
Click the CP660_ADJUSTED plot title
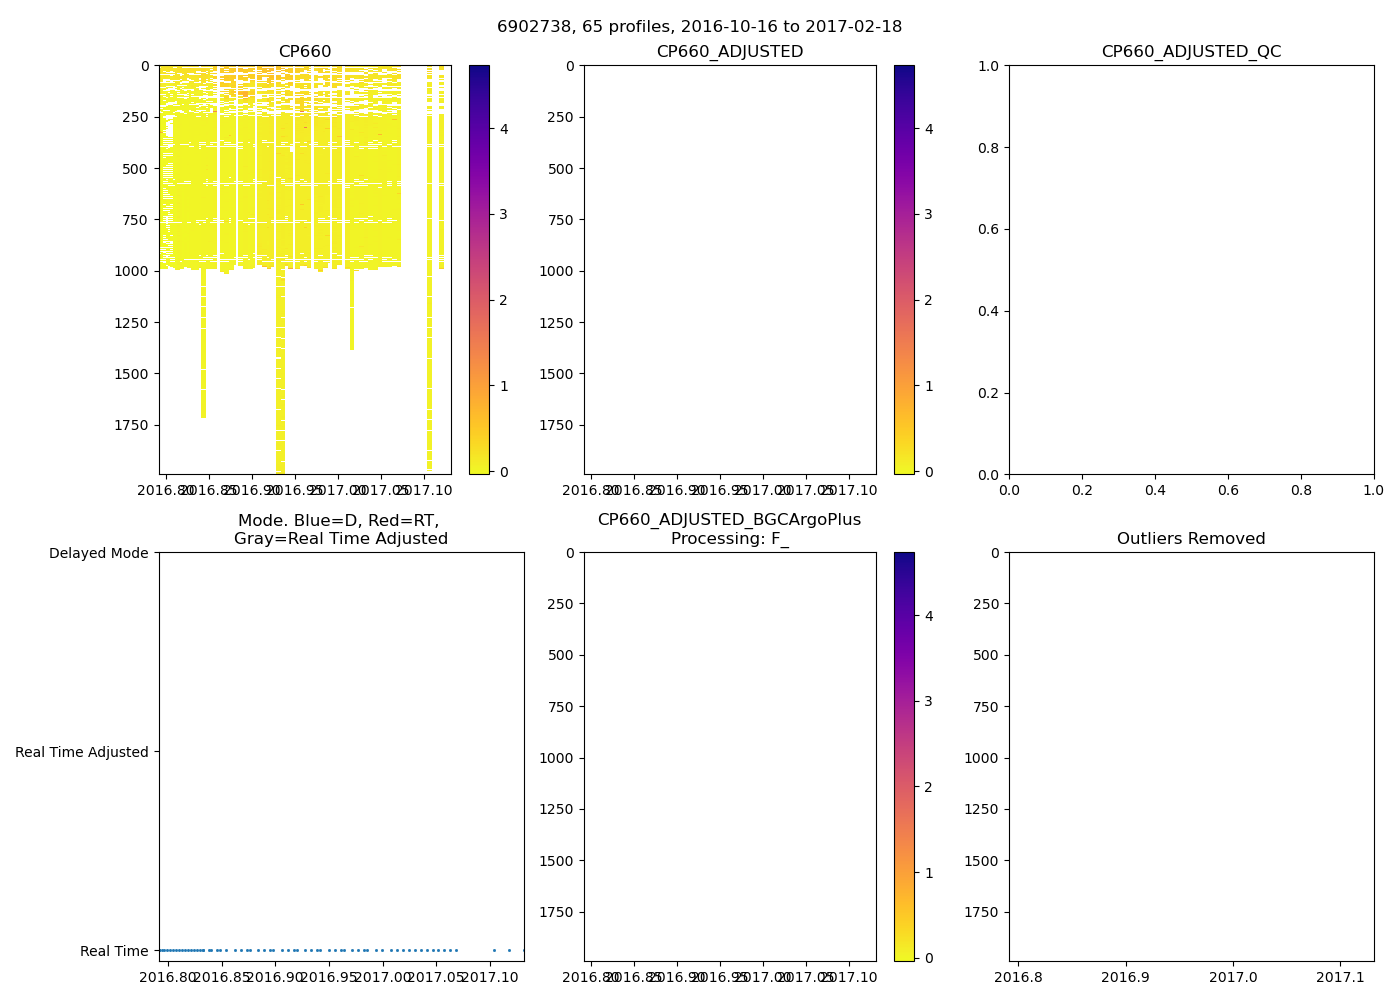point(729,52)
